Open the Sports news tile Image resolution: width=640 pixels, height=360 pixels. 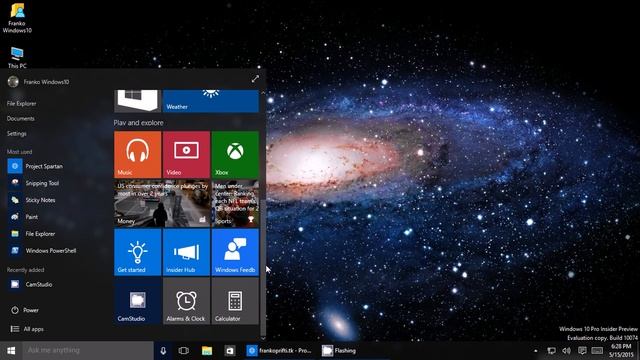tap(235, 203)
